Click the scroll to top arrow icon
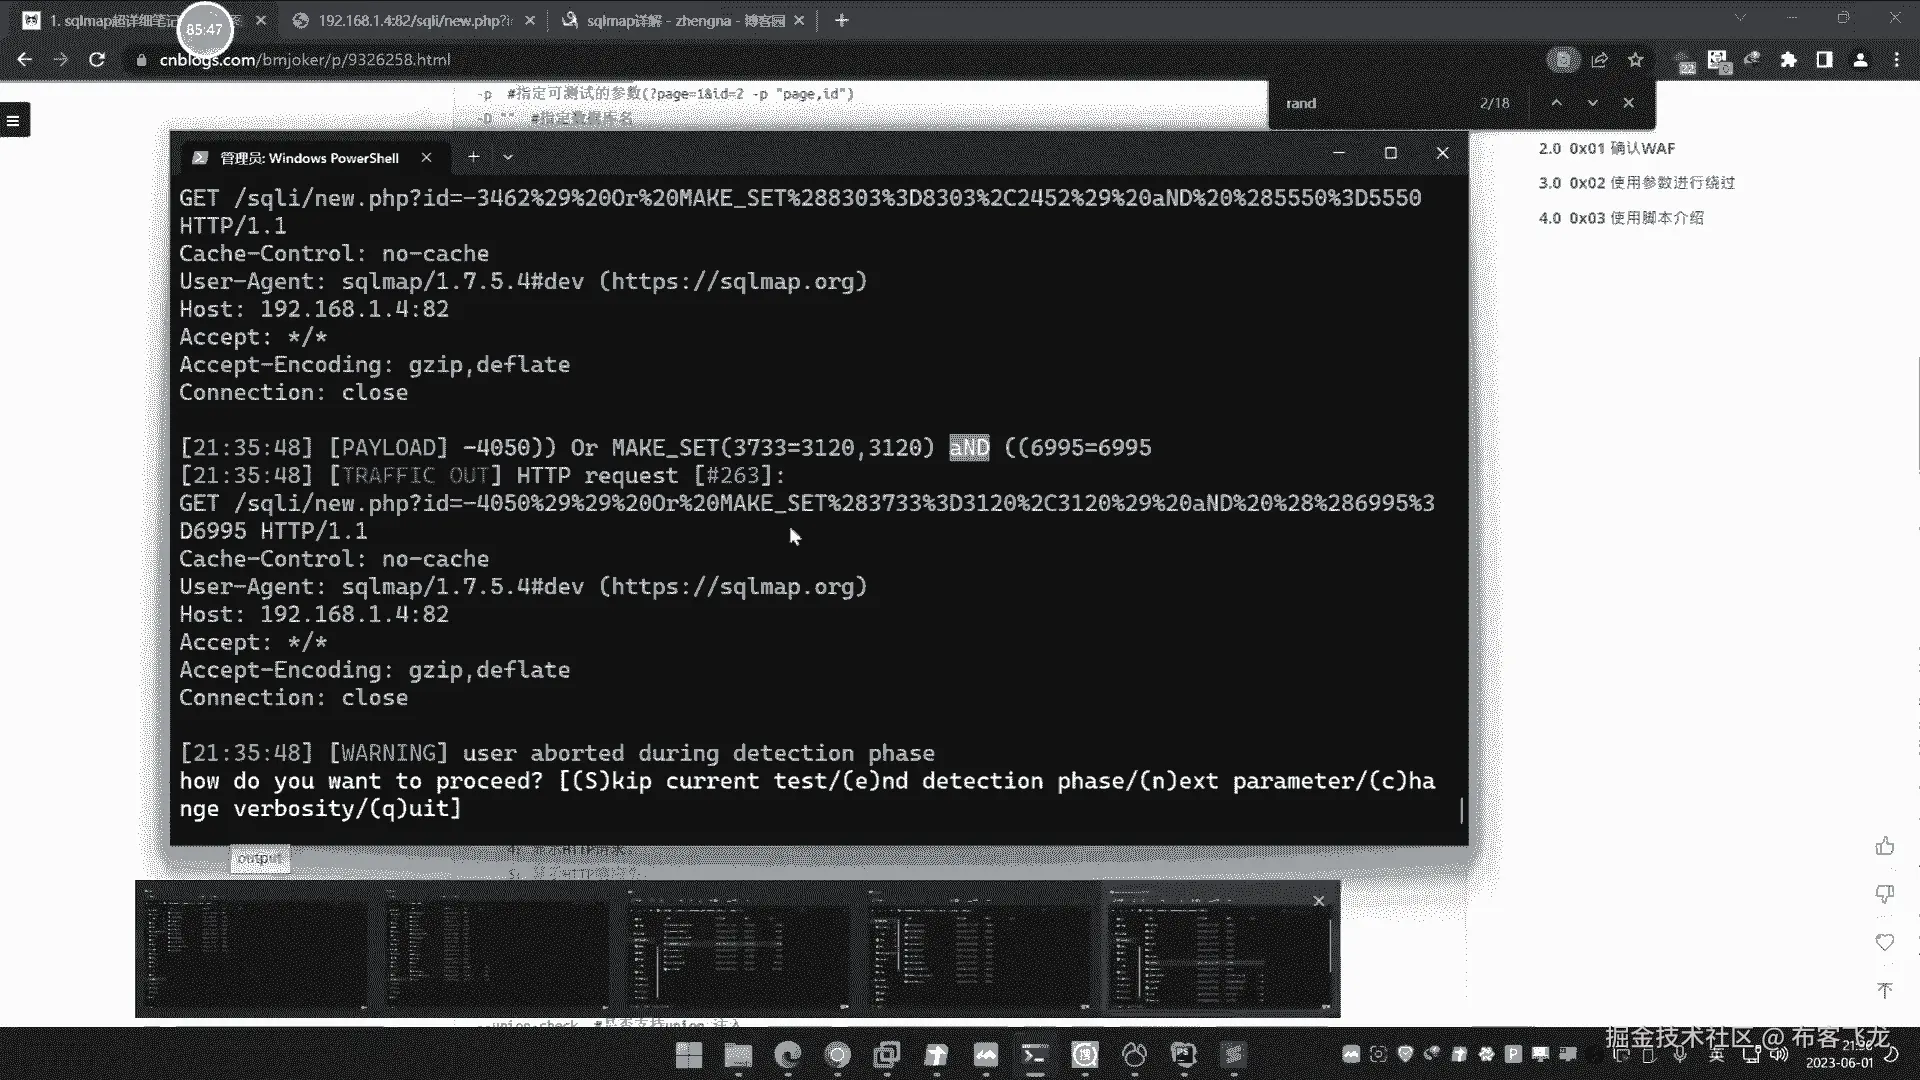1920x1080 pixels. pyautogui.click(x=1885, y=990)
